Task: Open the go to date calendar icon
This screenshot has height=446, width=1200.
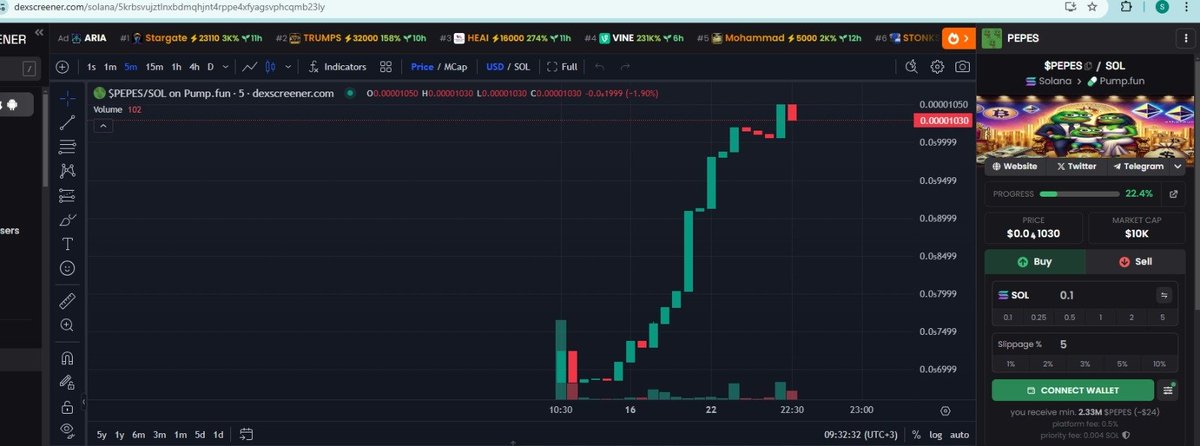Action: [246, 434]
